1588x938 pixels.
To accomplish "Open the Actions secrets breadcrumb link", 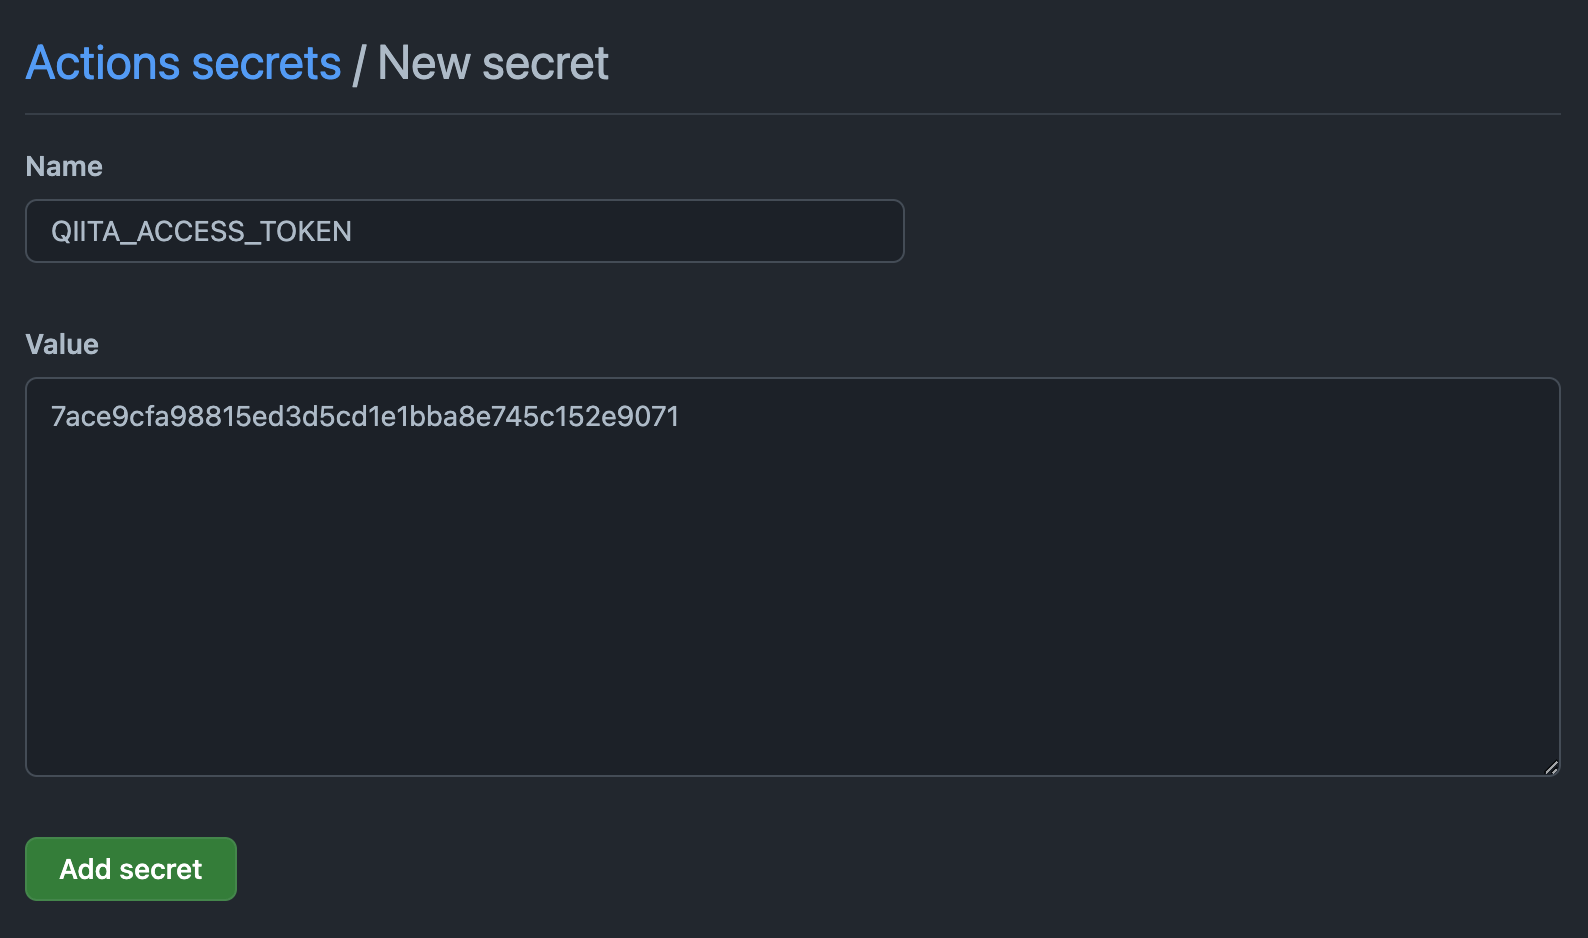I will 183,64.
